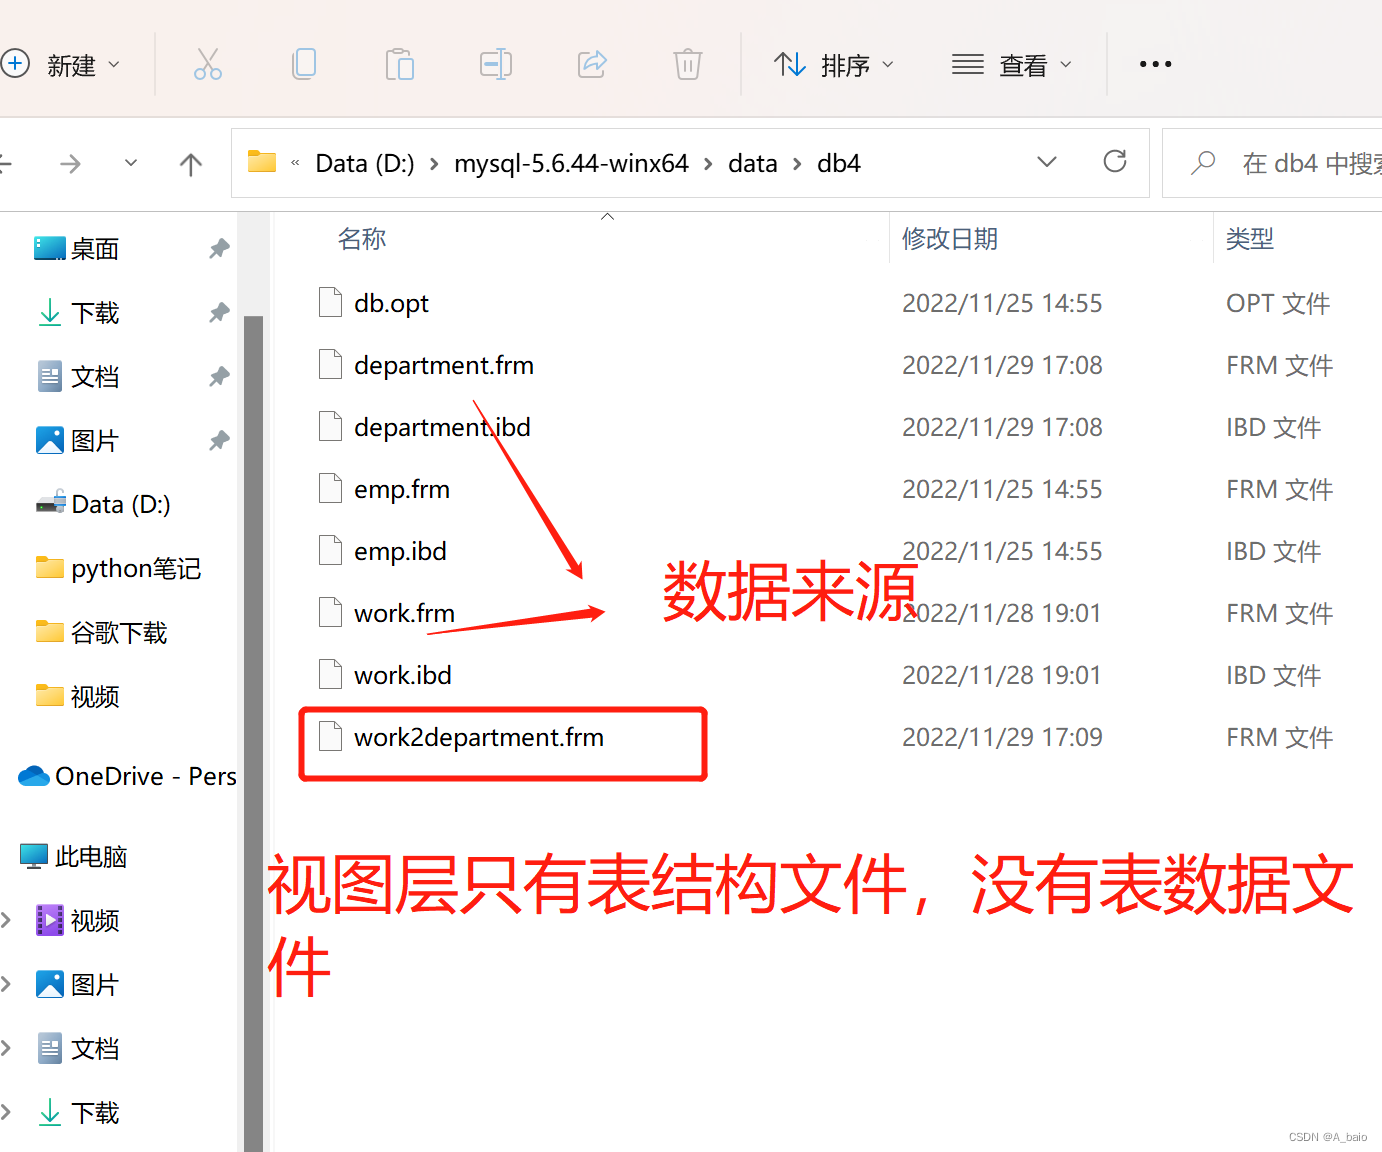Open address bar history dropdown
Viewport: 1382px width, 1152px height.
tap(1047, 162)
